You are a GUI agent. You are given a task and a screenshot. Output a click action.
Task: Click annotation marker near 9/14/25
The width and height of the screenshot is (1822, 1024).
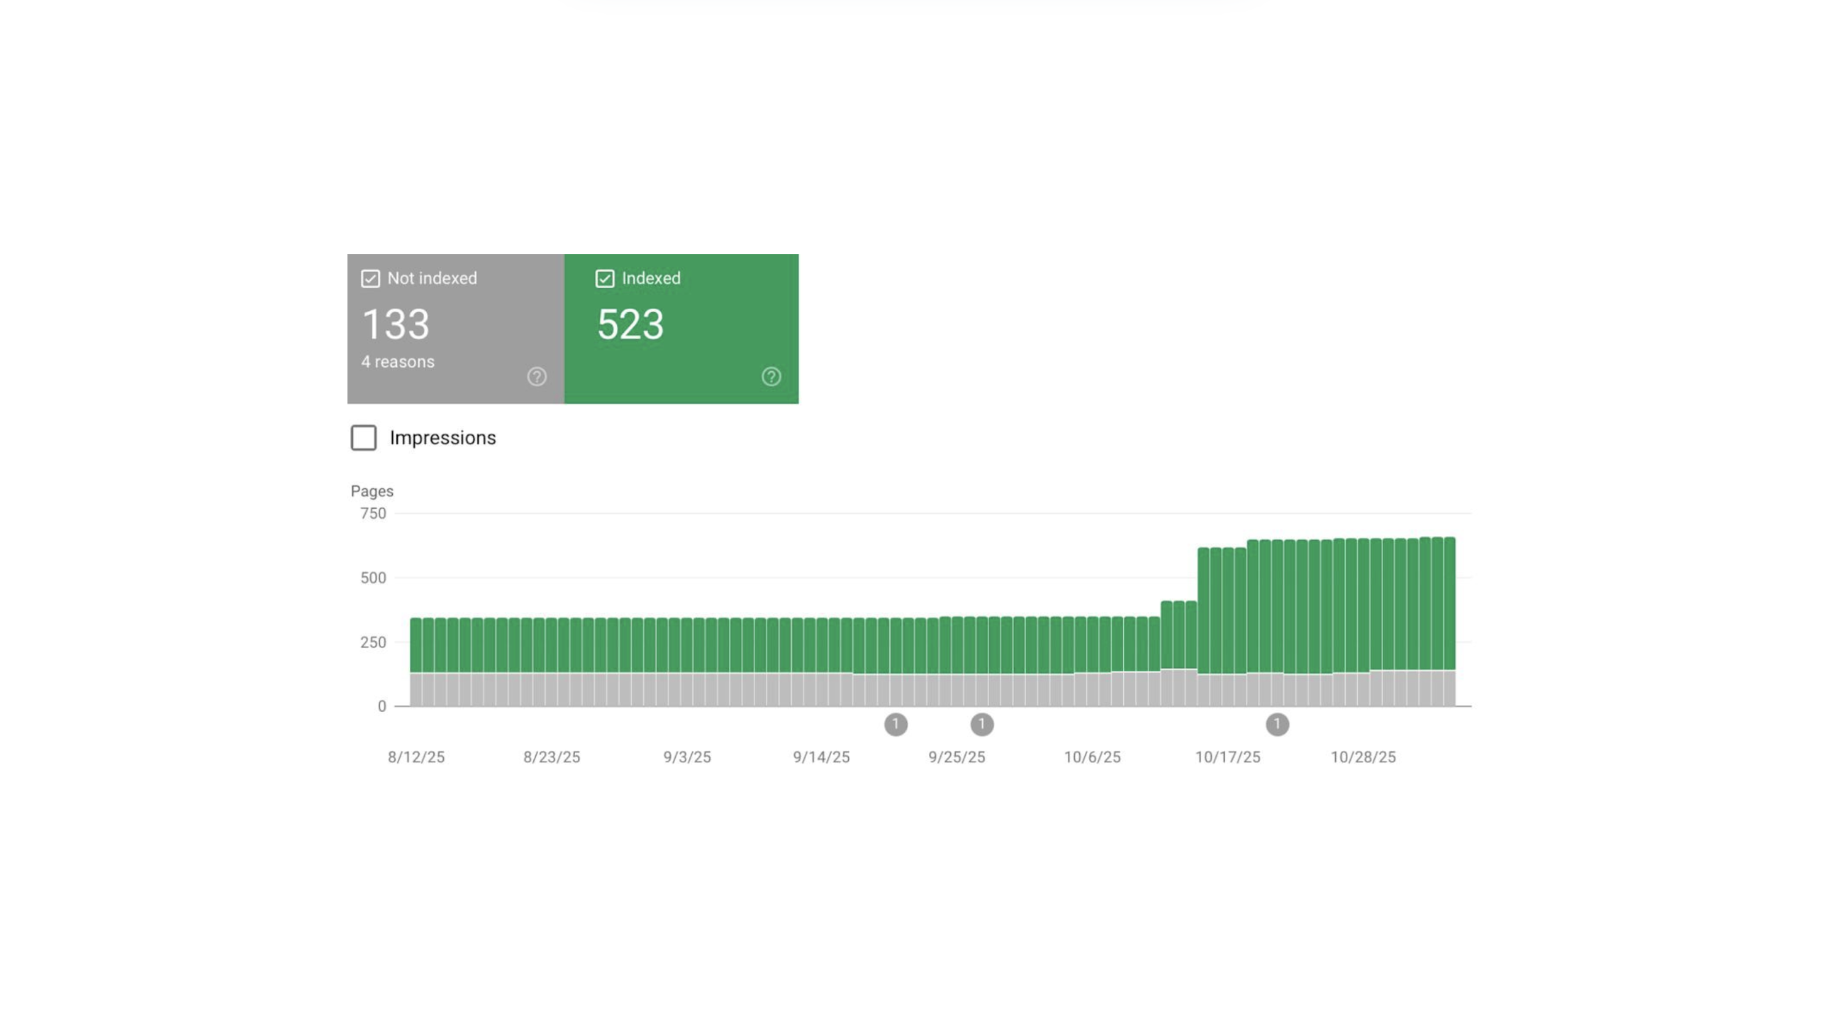[896, 724]
